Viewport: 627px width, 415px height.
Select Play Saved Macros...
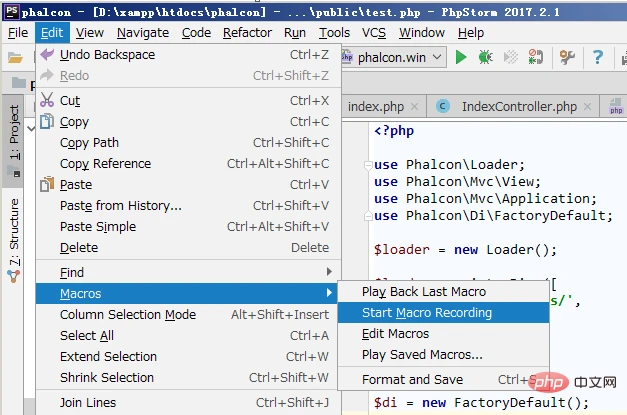click(422, 355)
